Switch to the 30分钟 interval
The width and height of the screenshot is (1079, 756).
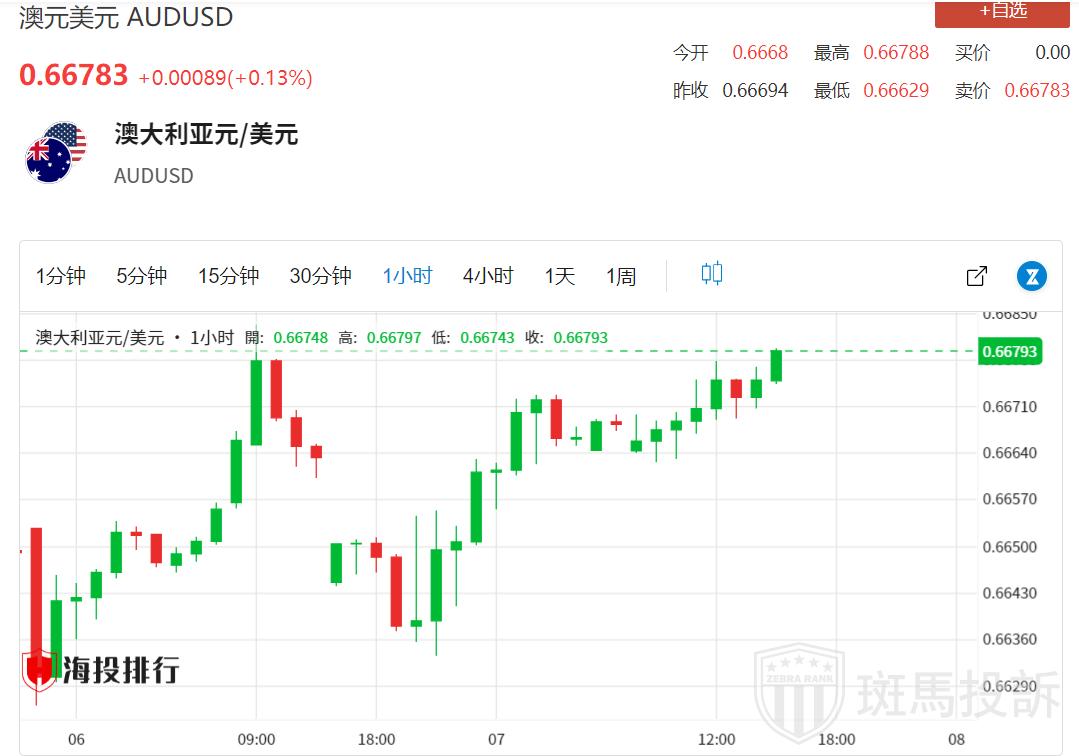320,276
